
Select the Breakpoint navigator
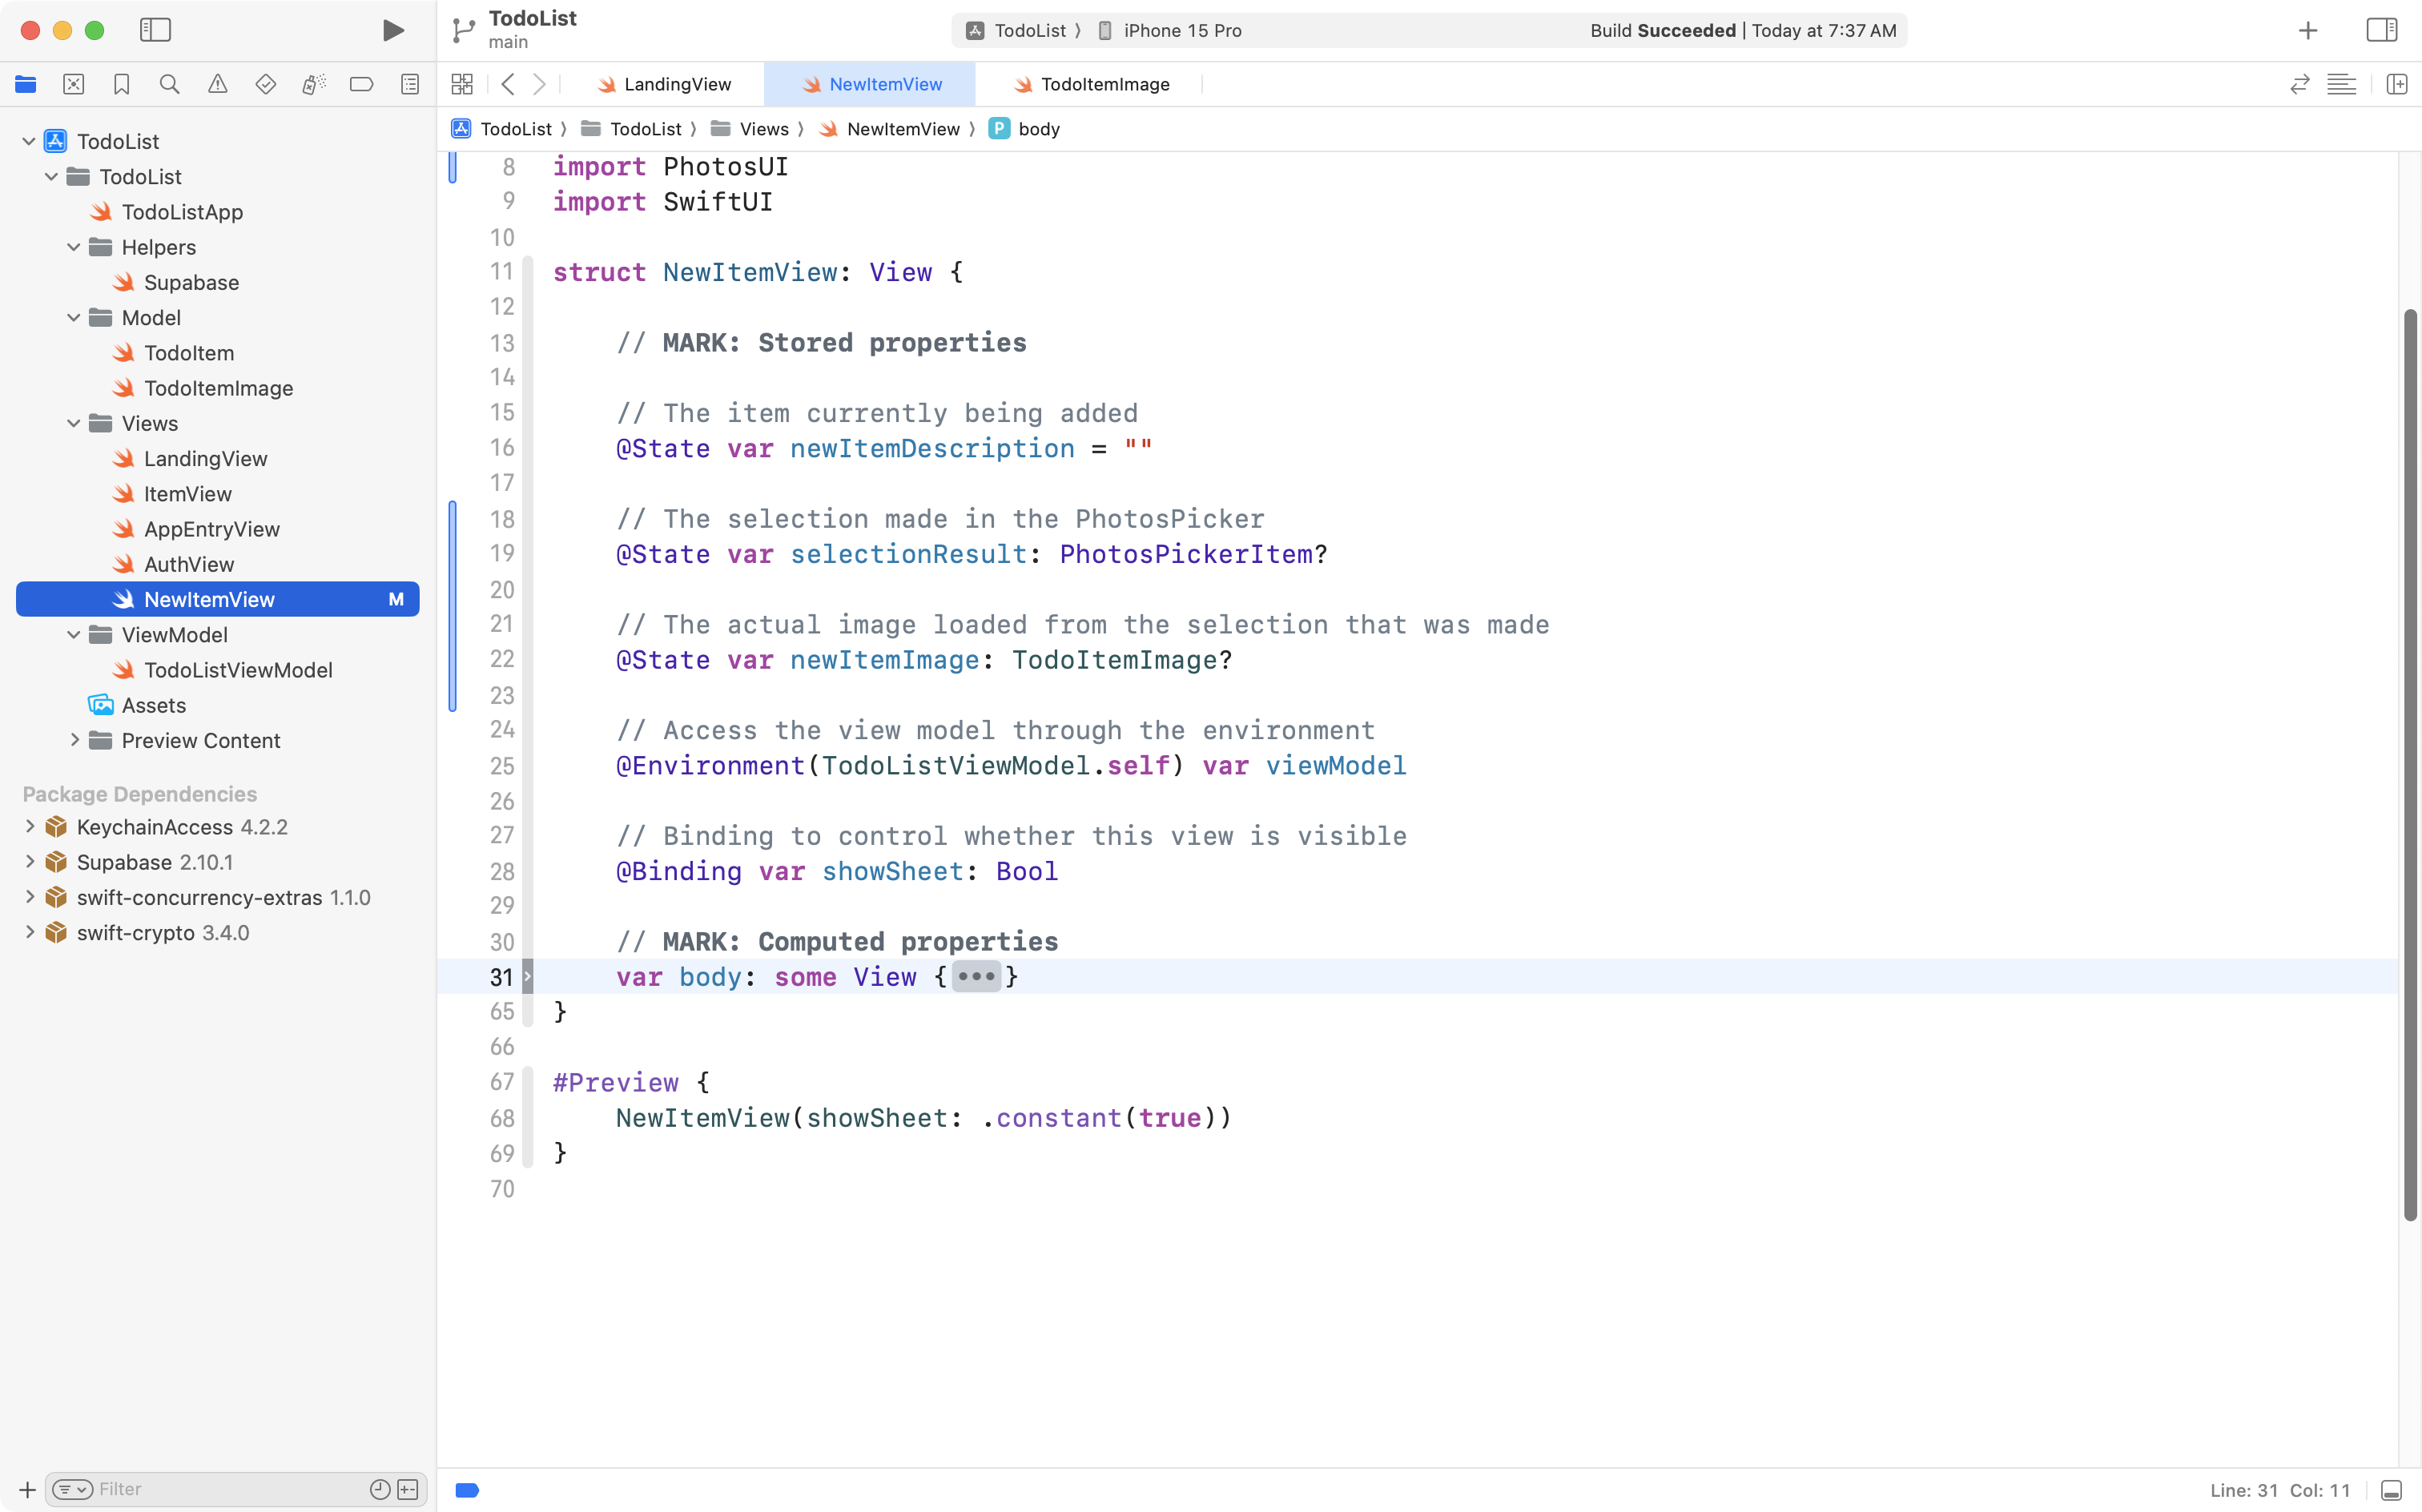[x=361, y=84]
